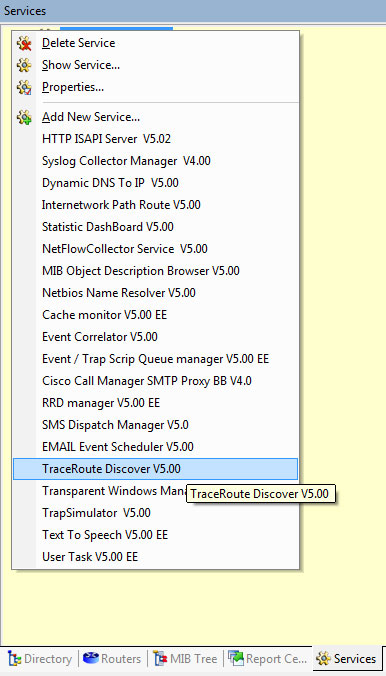386x676 pixels.
Task: Select HTTP ISAPI Server V5.02
Action: [x=155, y=139]
